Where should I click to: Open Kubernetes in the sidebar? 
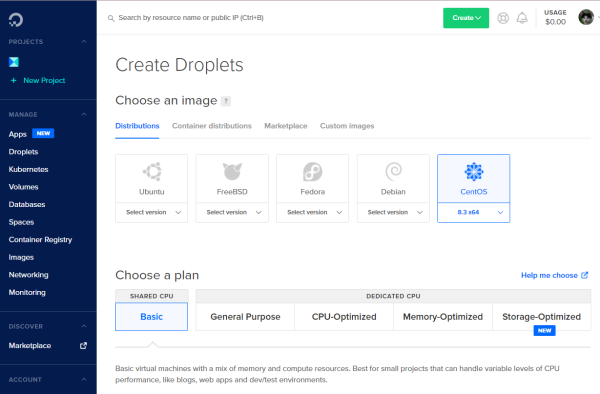point(28,169)
